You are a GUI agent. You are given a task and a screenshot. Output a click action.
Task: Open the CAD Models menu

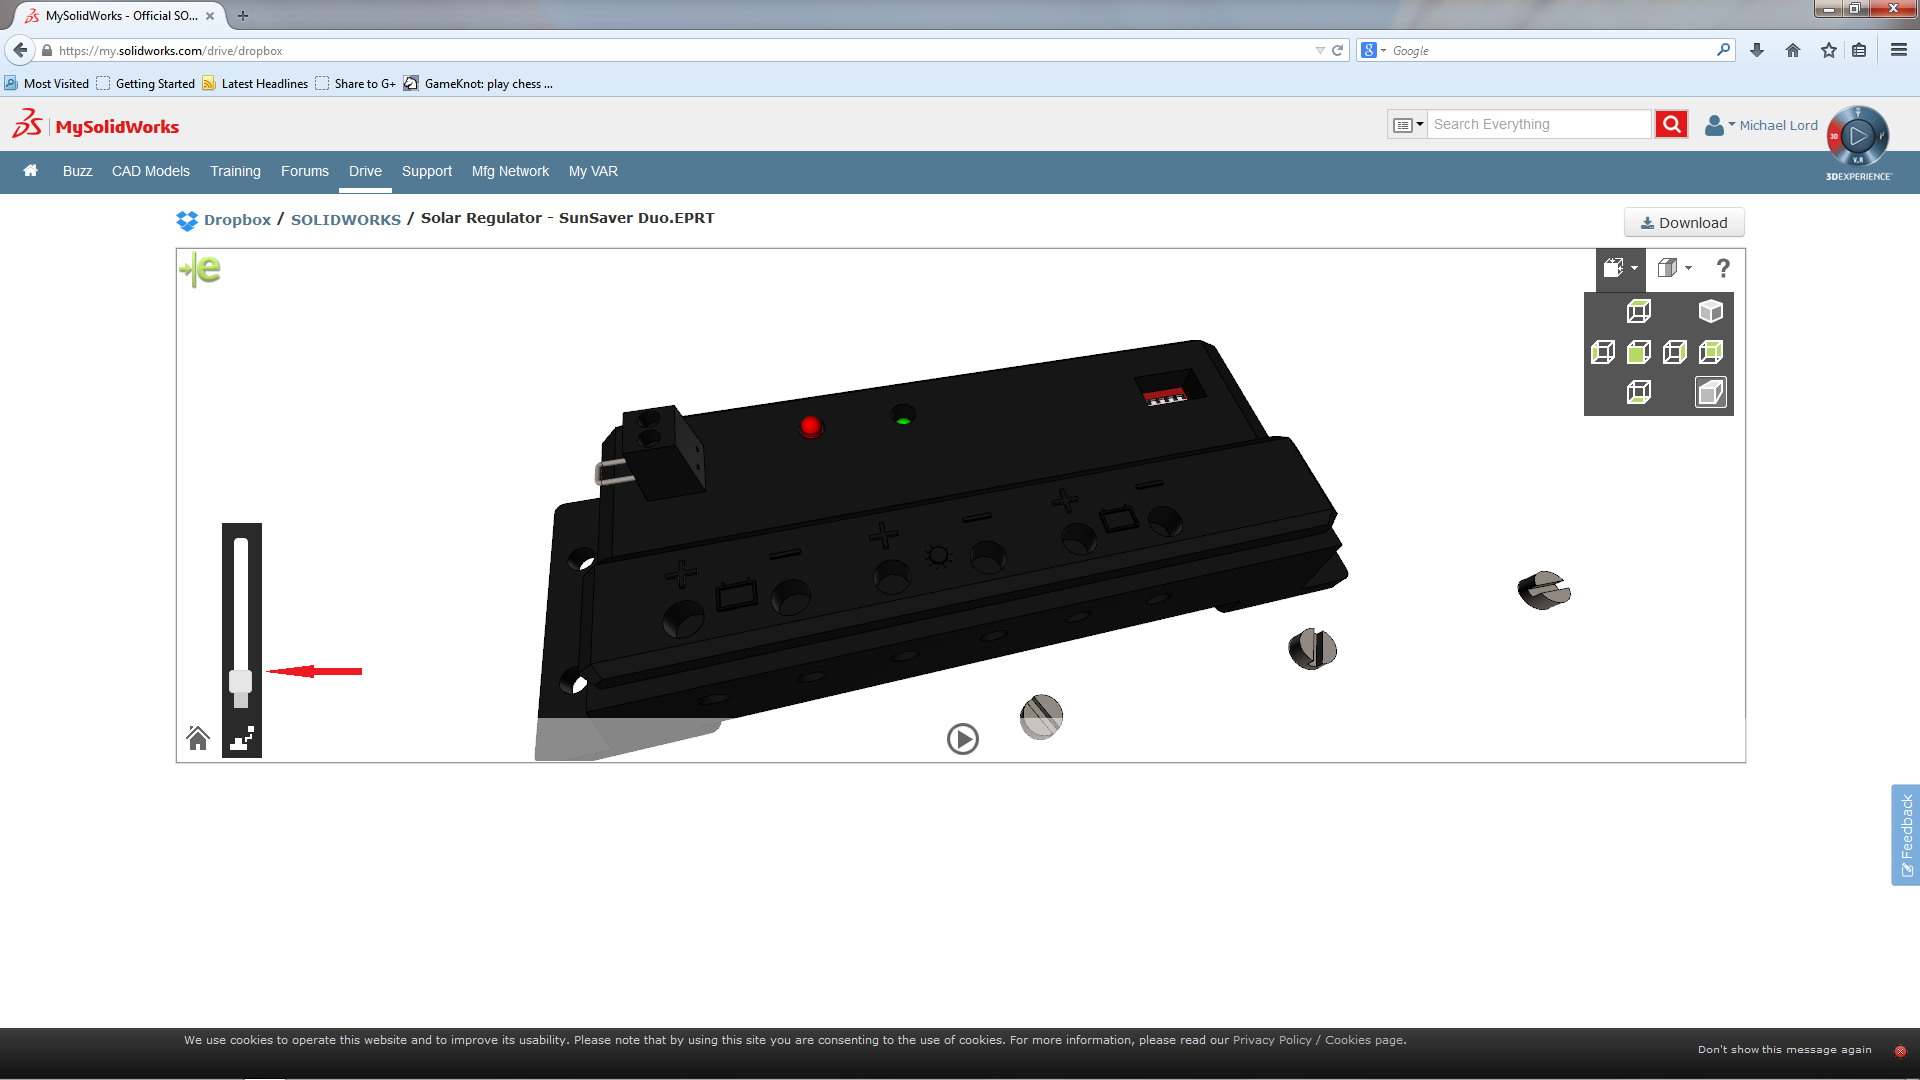click(x=150, y=171)
